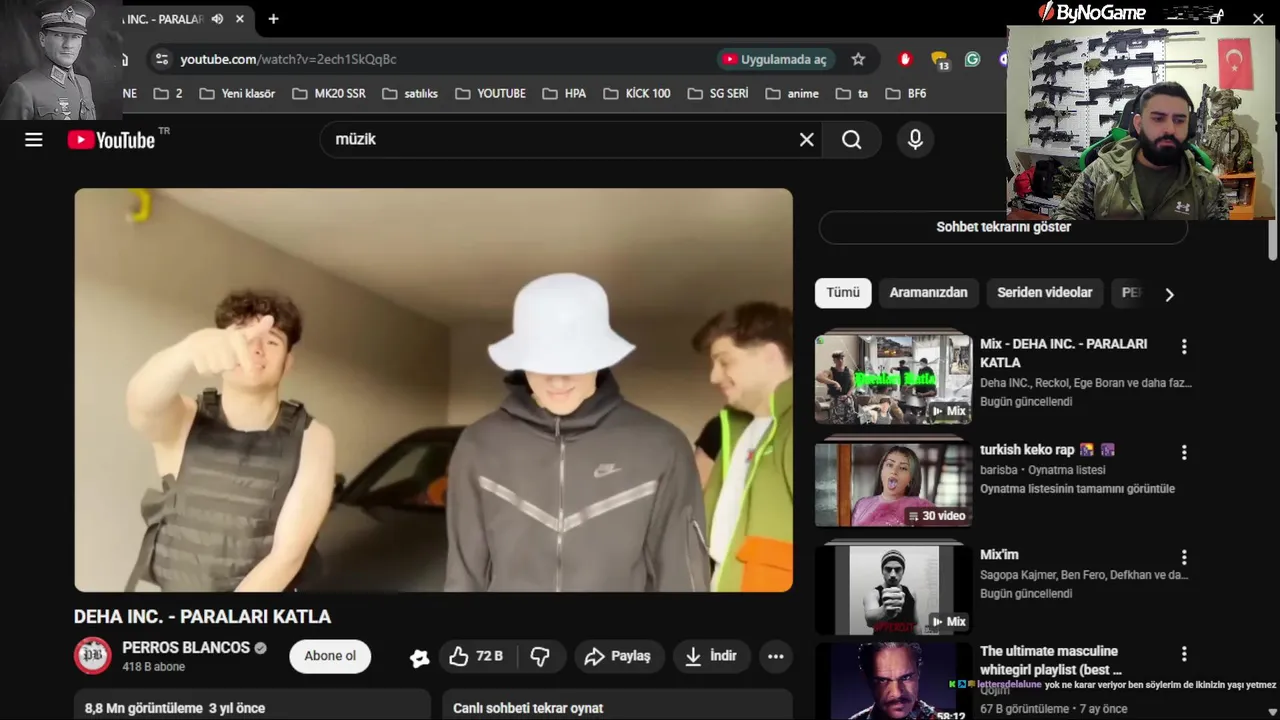Open the Grammarly extension icon
Viewport: 1280px width, 720px height.
coord(972,59)
